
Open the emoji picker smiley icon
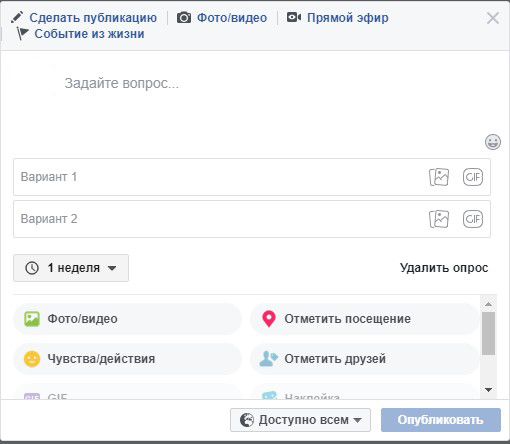click(493, 142)
